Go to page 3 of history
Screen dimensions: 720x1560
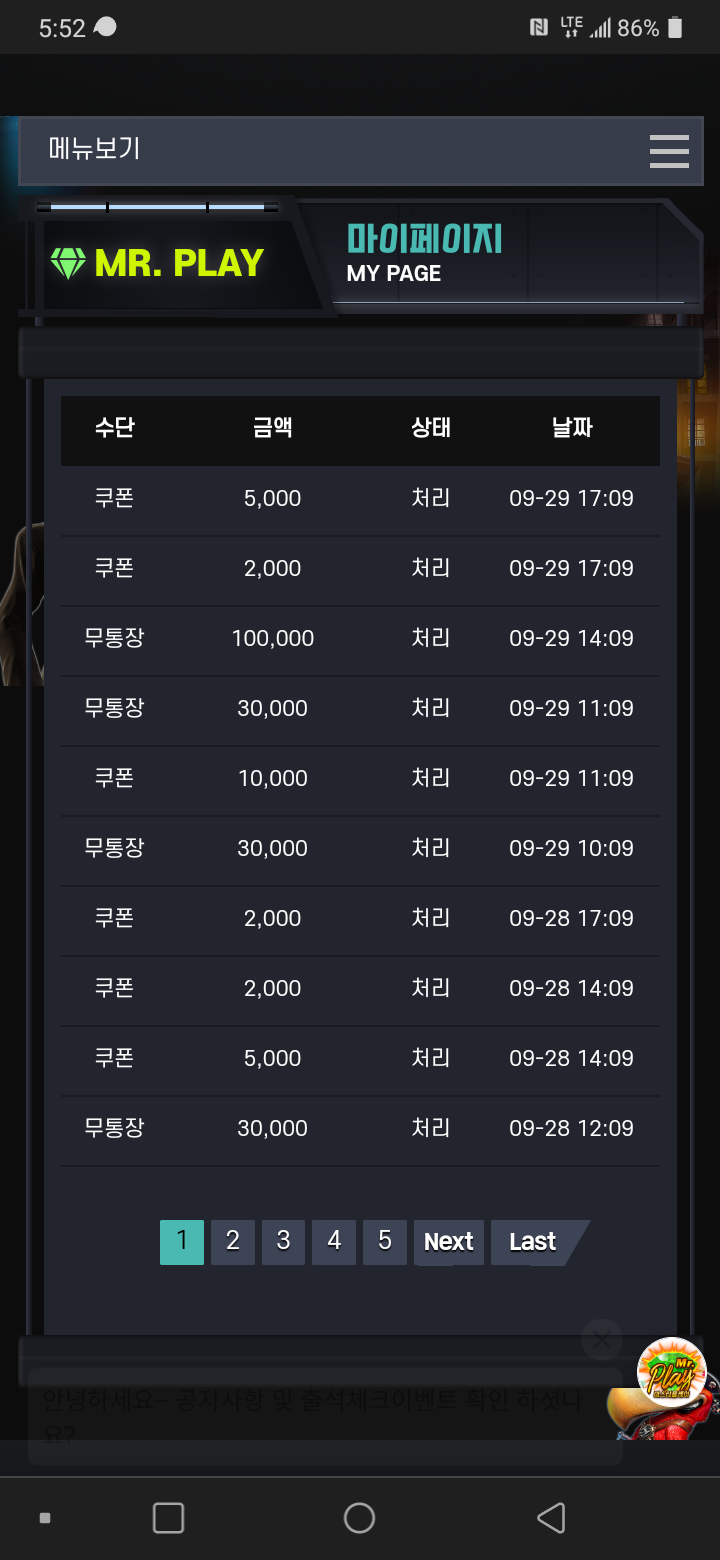click(x=284, y=1242)
